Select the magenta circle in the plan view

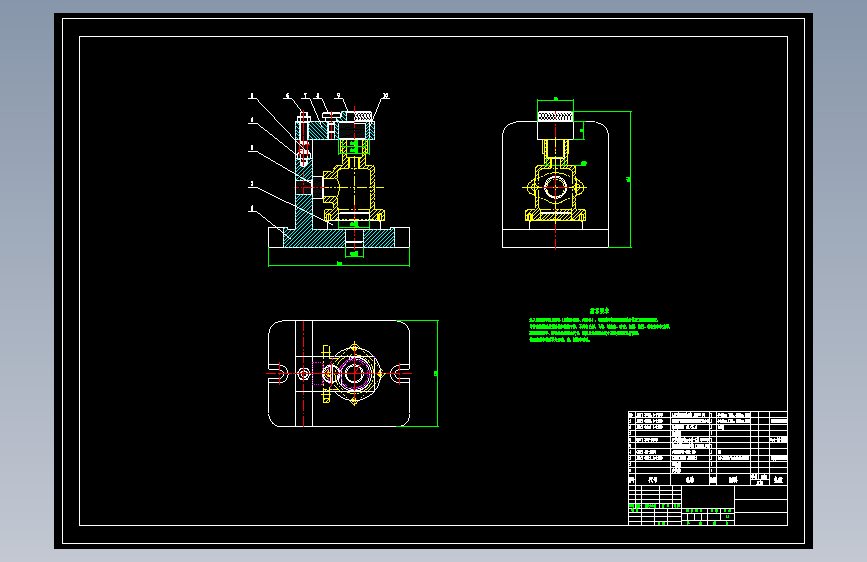[x=354, y=374]
